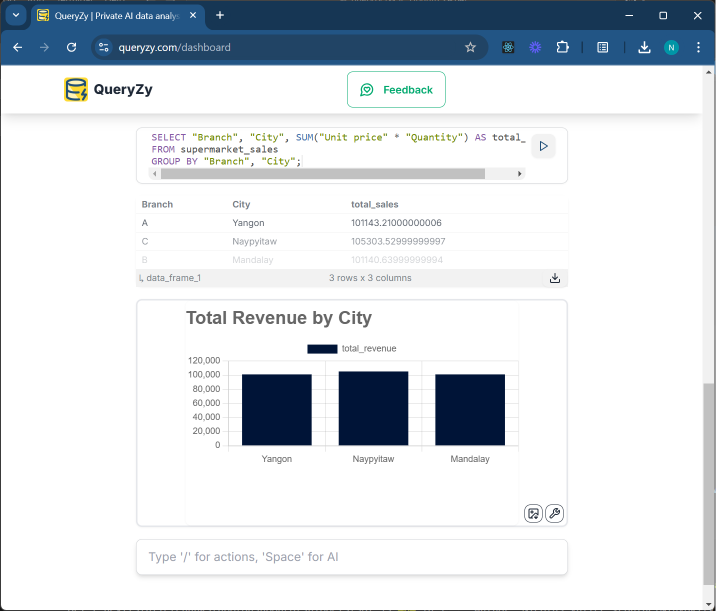Open the browser downloads icon
Image resolution: width=716 pixels, height=611 pixels.
tap(644, 47)
